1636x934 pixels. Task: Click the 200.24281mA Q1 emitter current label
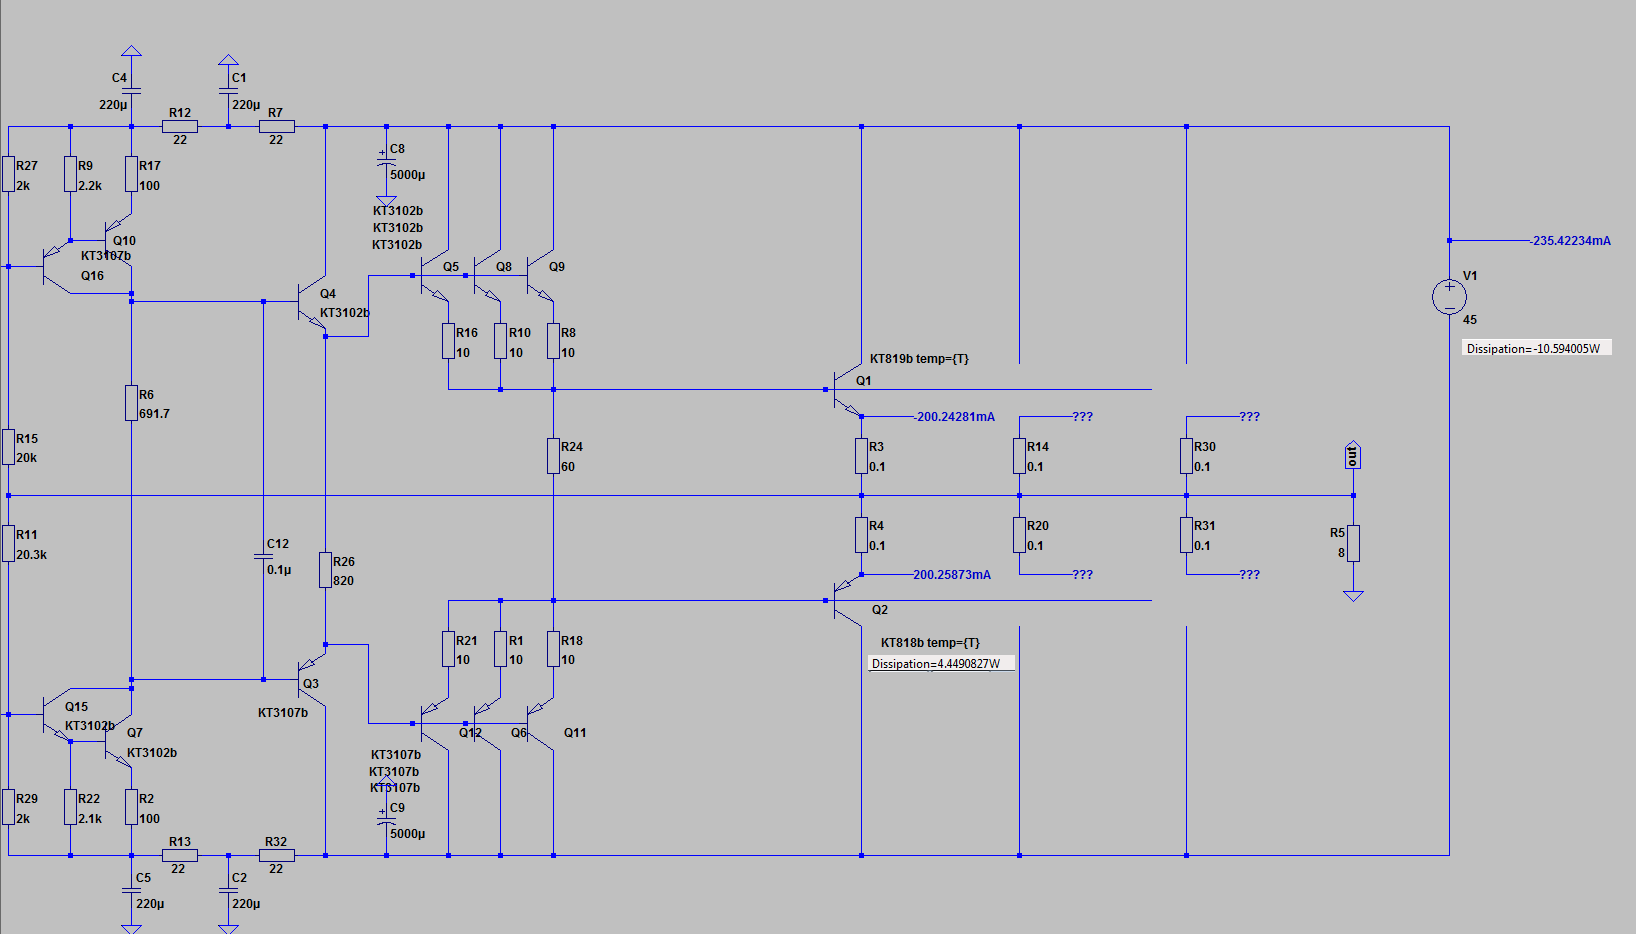[x=956, y=417]
